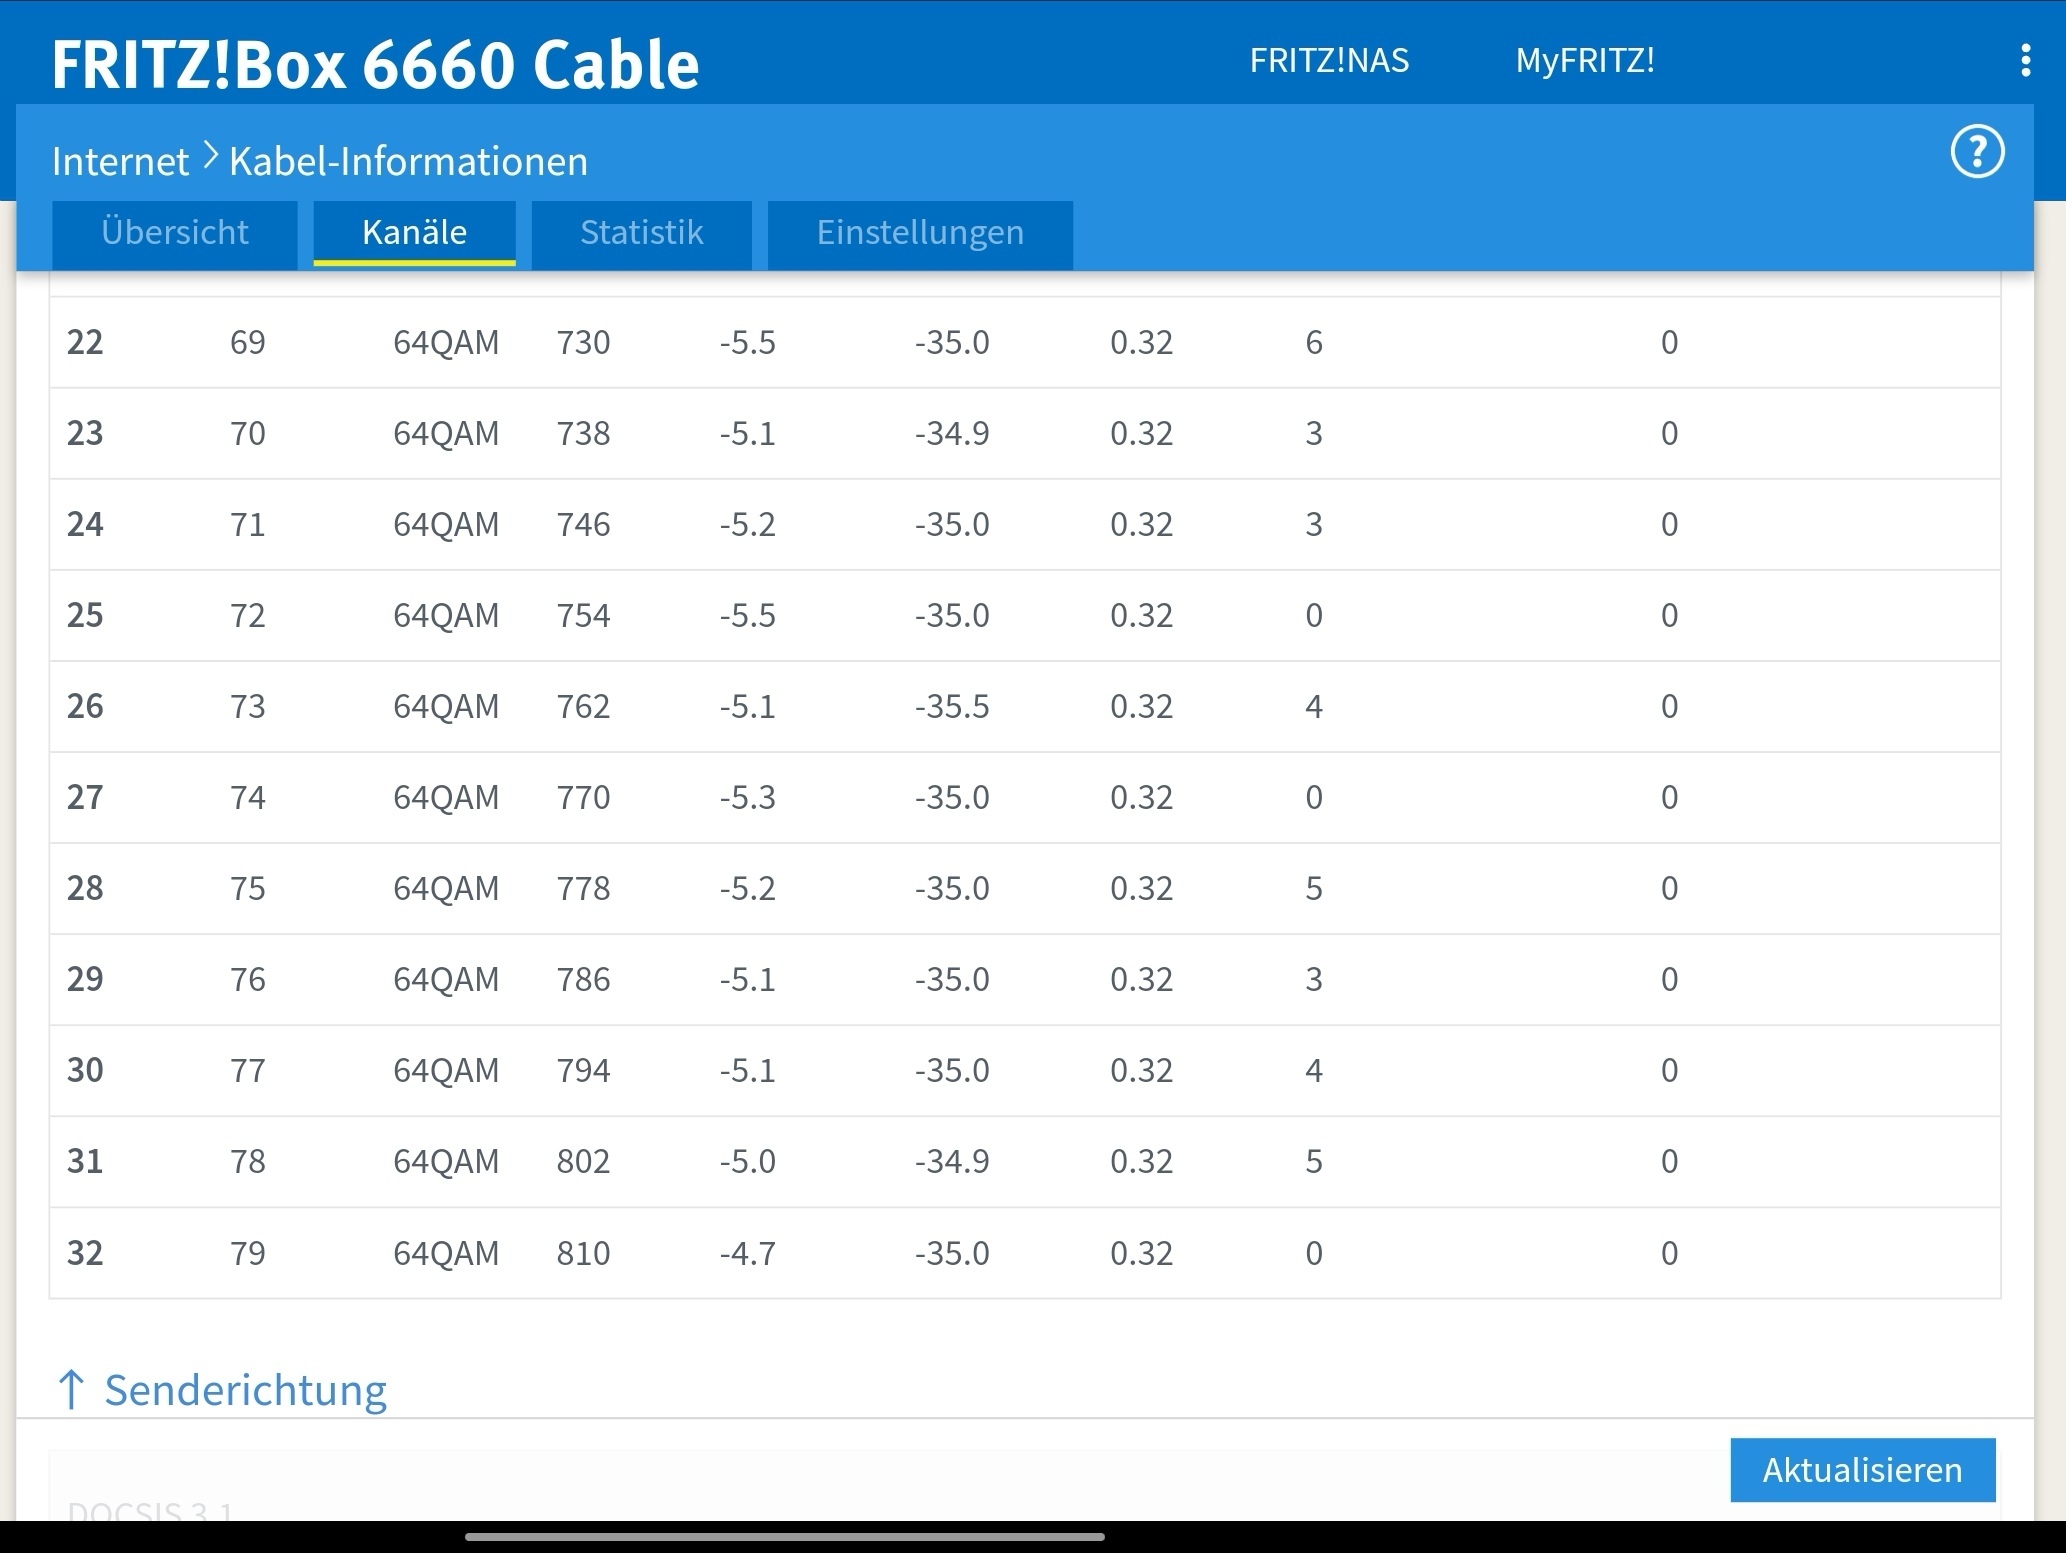
Task: Click power level -5.0 in row 31
Action: (748, 1161)
